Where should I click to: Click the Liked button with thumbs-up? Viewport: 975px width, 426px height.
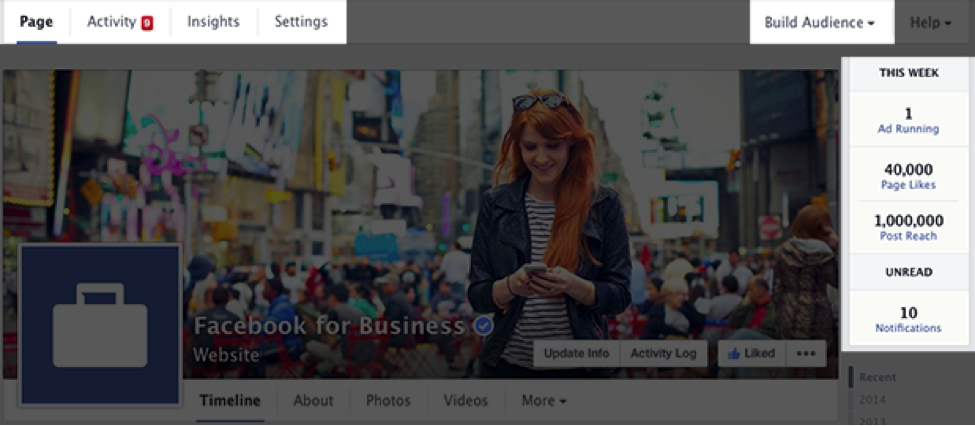click(x=751, y=353)
